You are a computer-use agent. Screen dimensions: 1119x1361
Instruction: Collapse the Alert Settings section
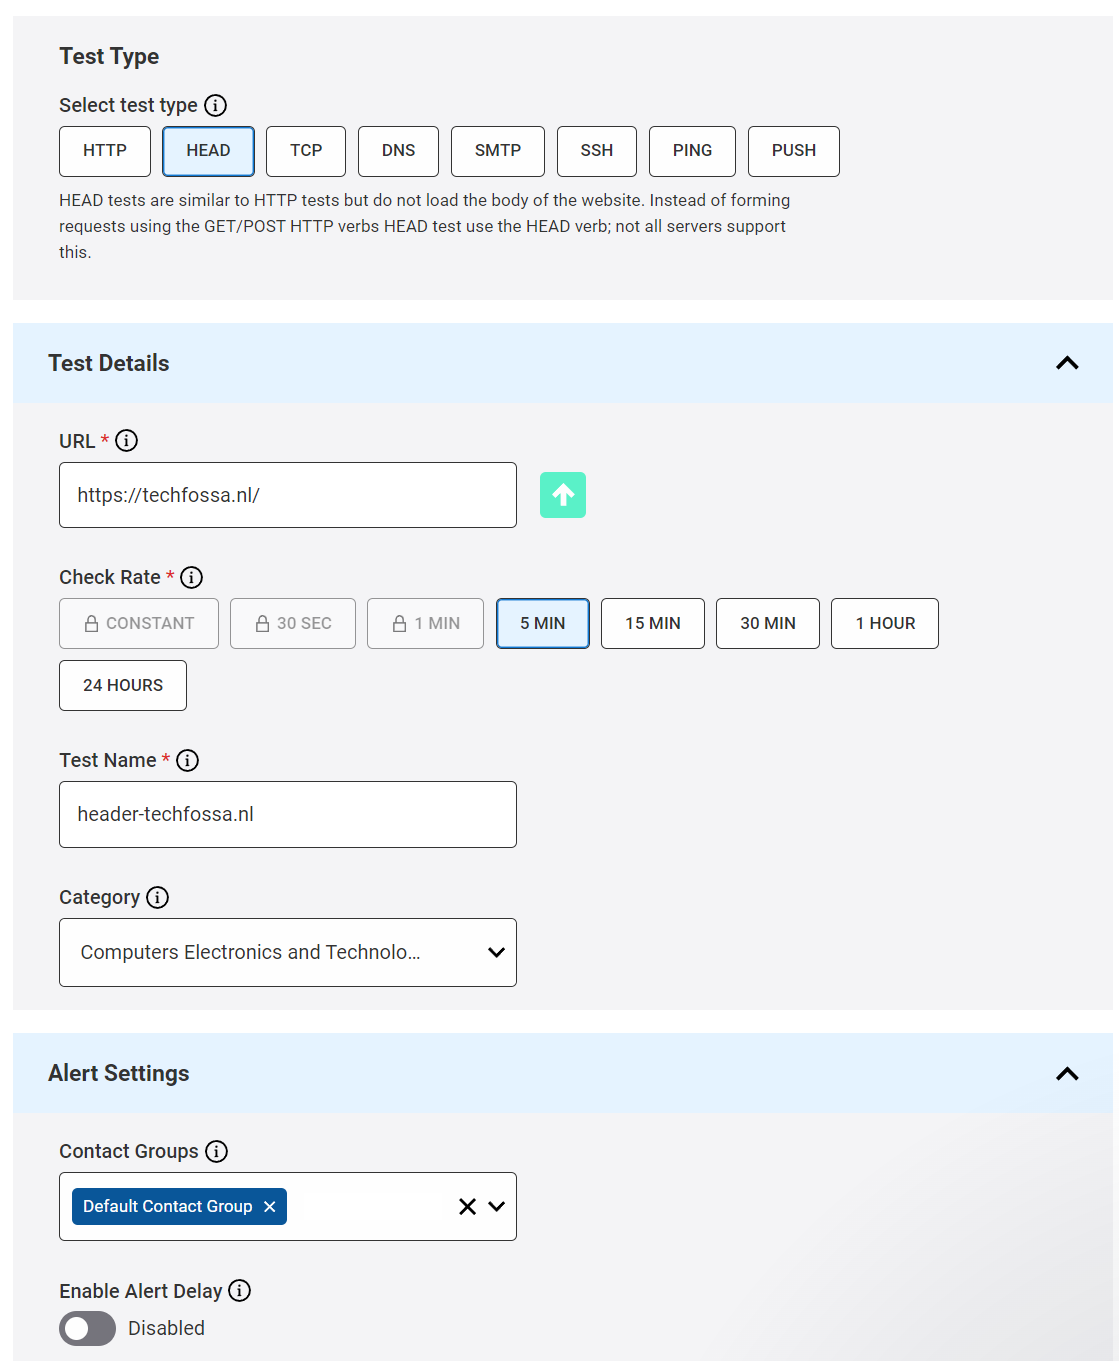(x=1067, y=1073)
